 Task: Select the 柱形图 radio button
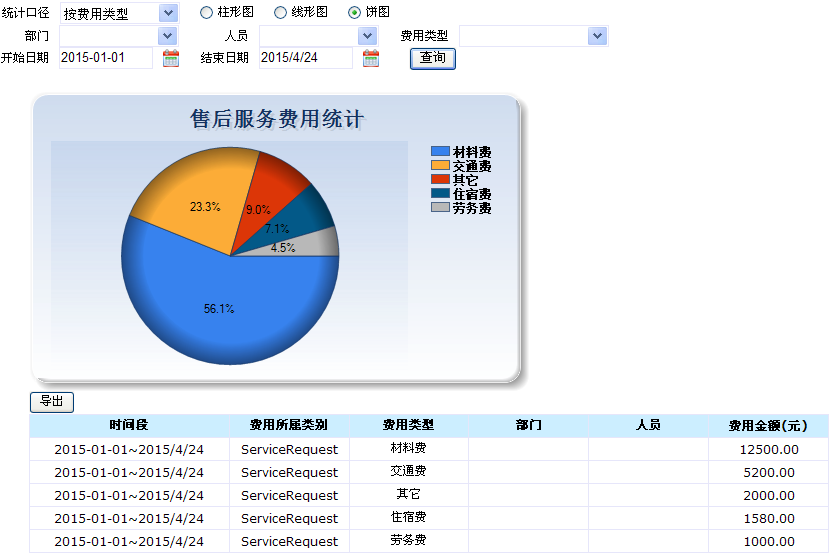[206, 12]
